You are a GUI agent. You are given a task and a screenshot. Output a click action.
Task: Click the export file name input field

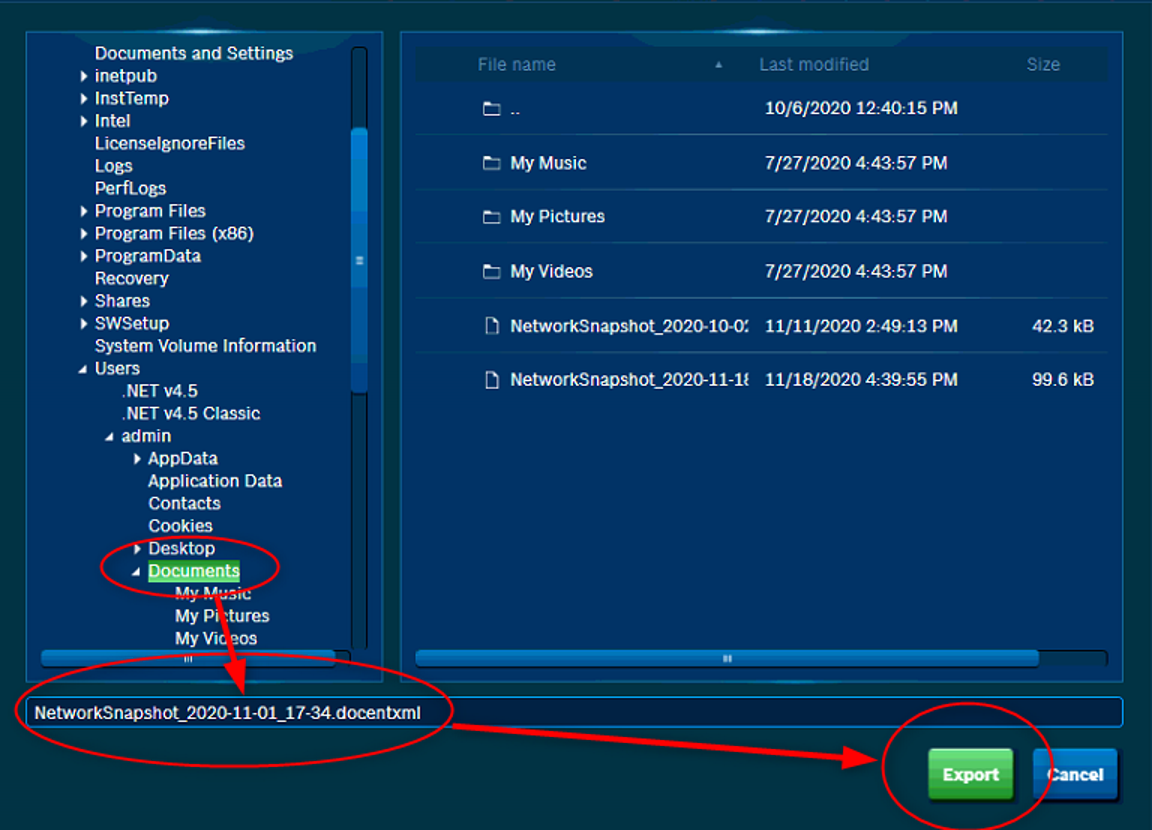(x=575, y=712)
